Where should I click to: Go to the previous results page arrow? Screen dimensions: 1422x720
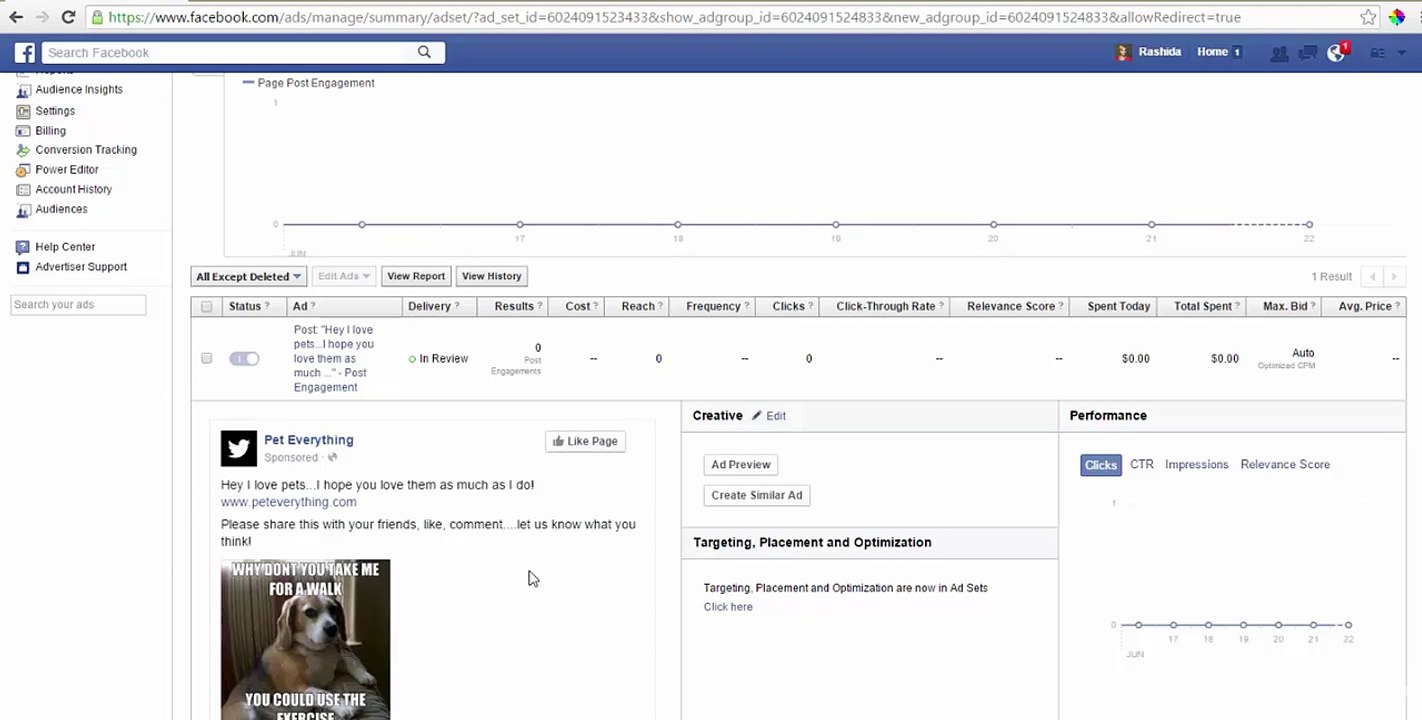coord(1373,277)
